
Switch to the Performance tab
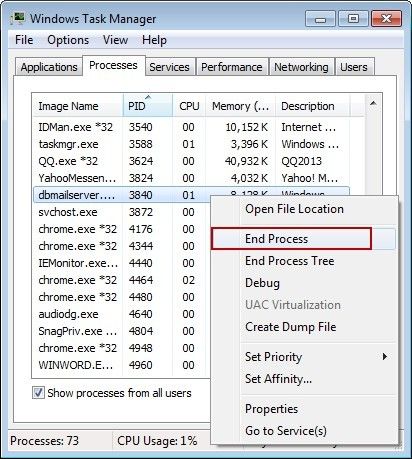(x=232, y=67)
